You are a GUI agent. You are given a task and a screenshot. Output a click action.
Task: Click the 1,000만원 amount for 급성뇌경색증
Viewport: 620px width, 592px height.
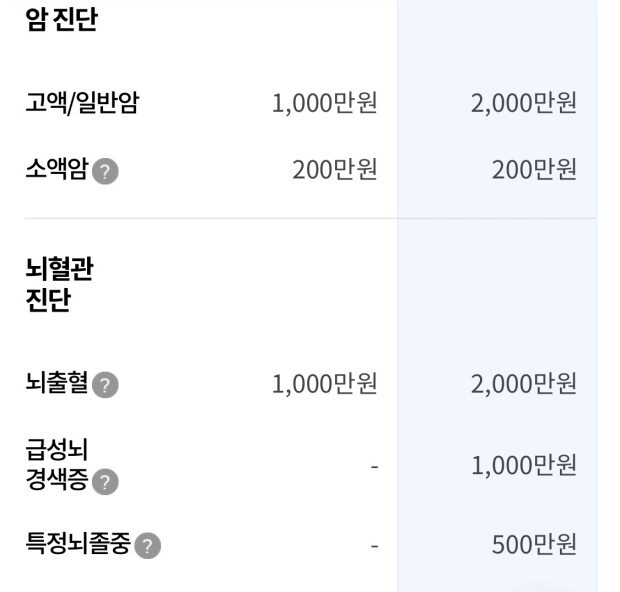[x=523, y=465]
